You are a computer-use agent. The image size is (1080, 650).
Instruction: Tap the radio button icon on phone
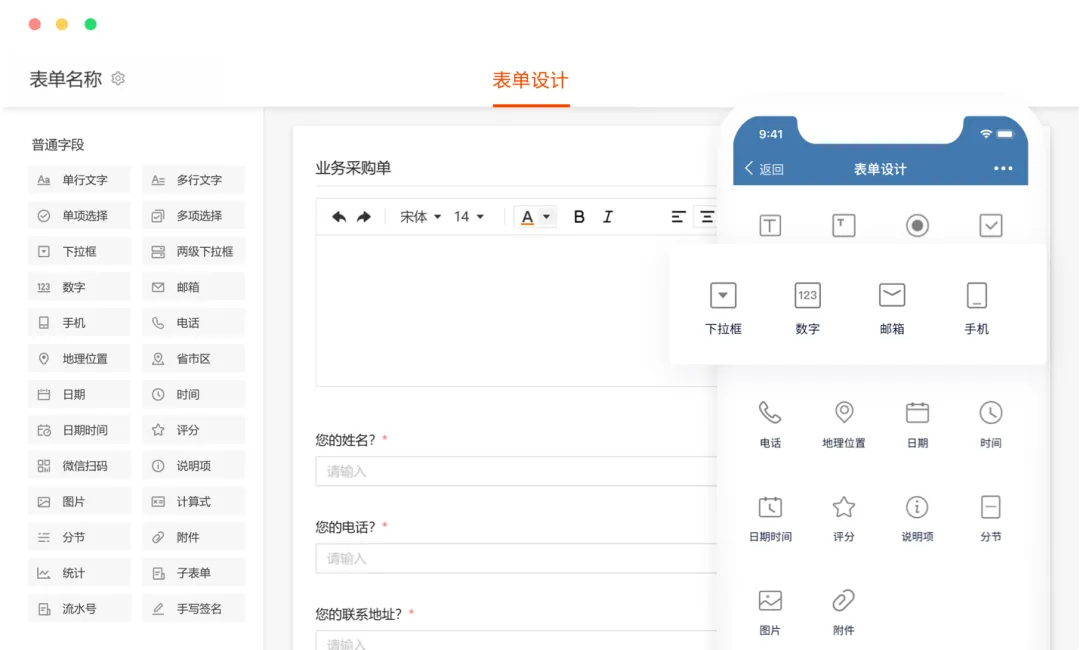[917, 226]
